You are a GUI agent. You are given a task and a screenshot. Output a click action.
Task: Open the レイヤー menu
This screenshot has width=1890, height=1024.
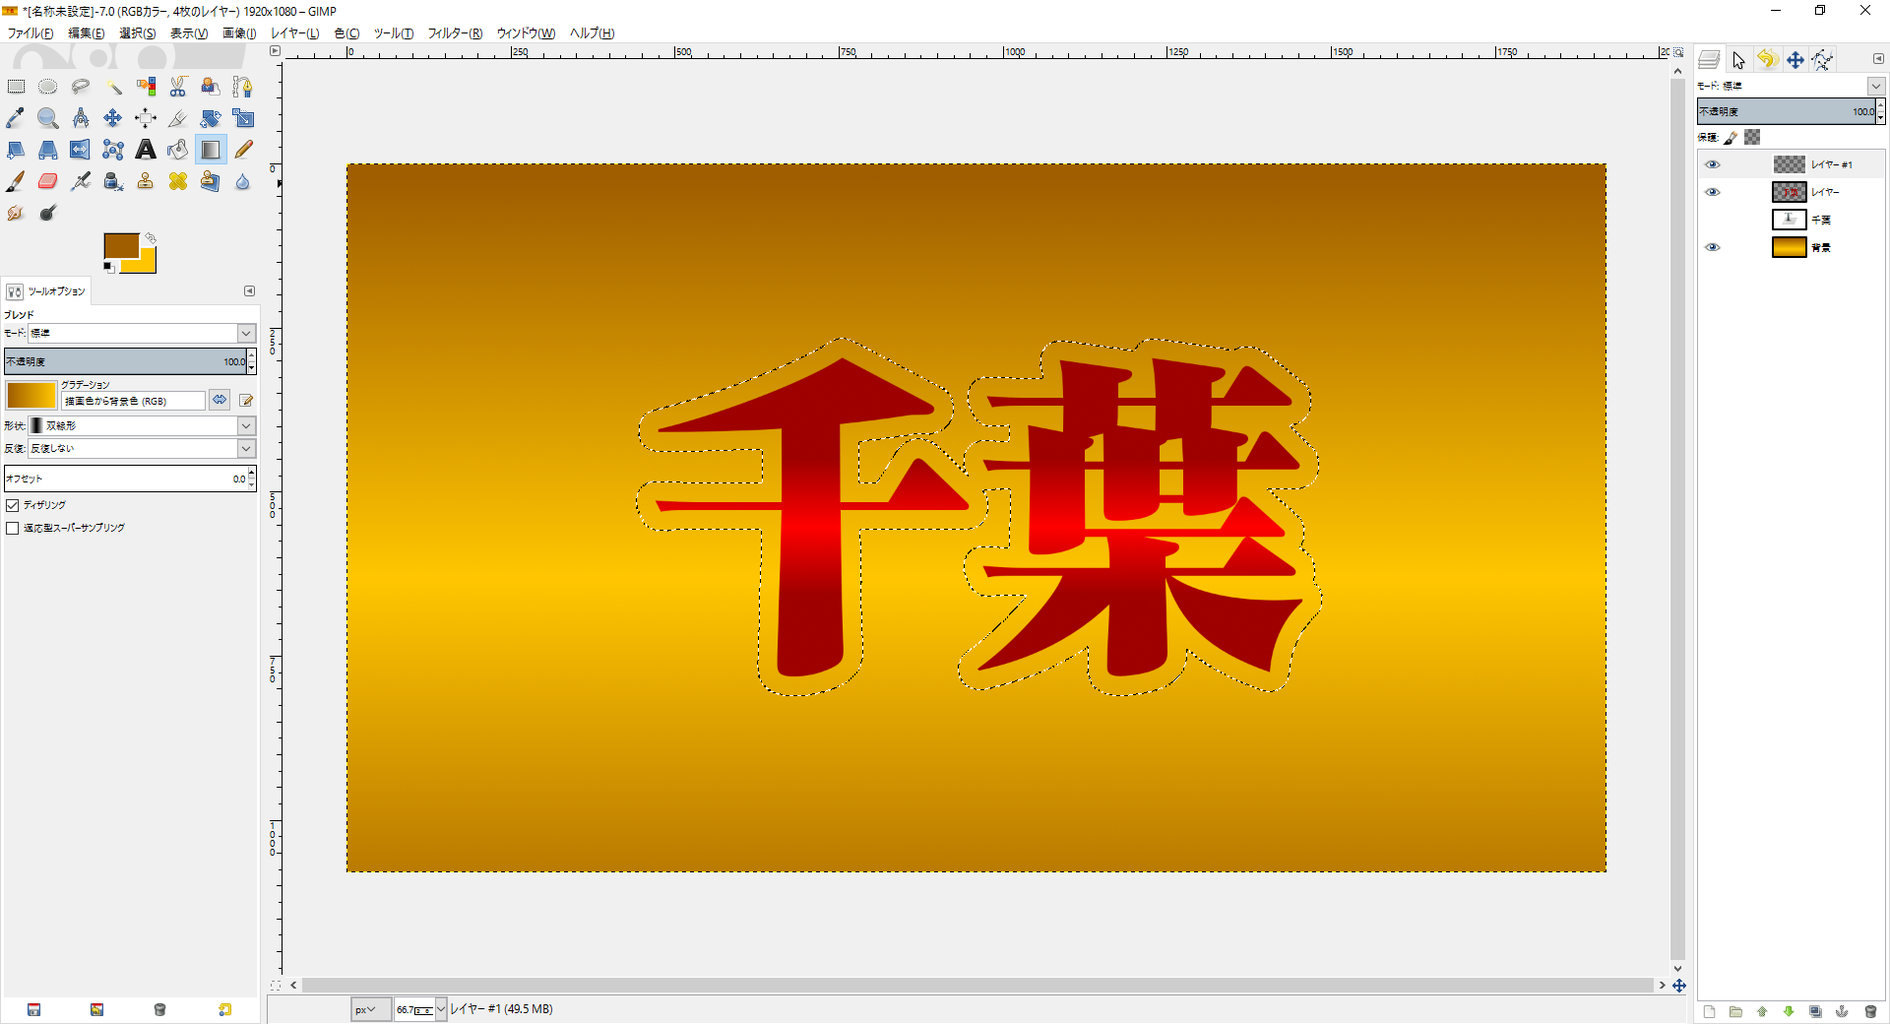tap(295, 33)
